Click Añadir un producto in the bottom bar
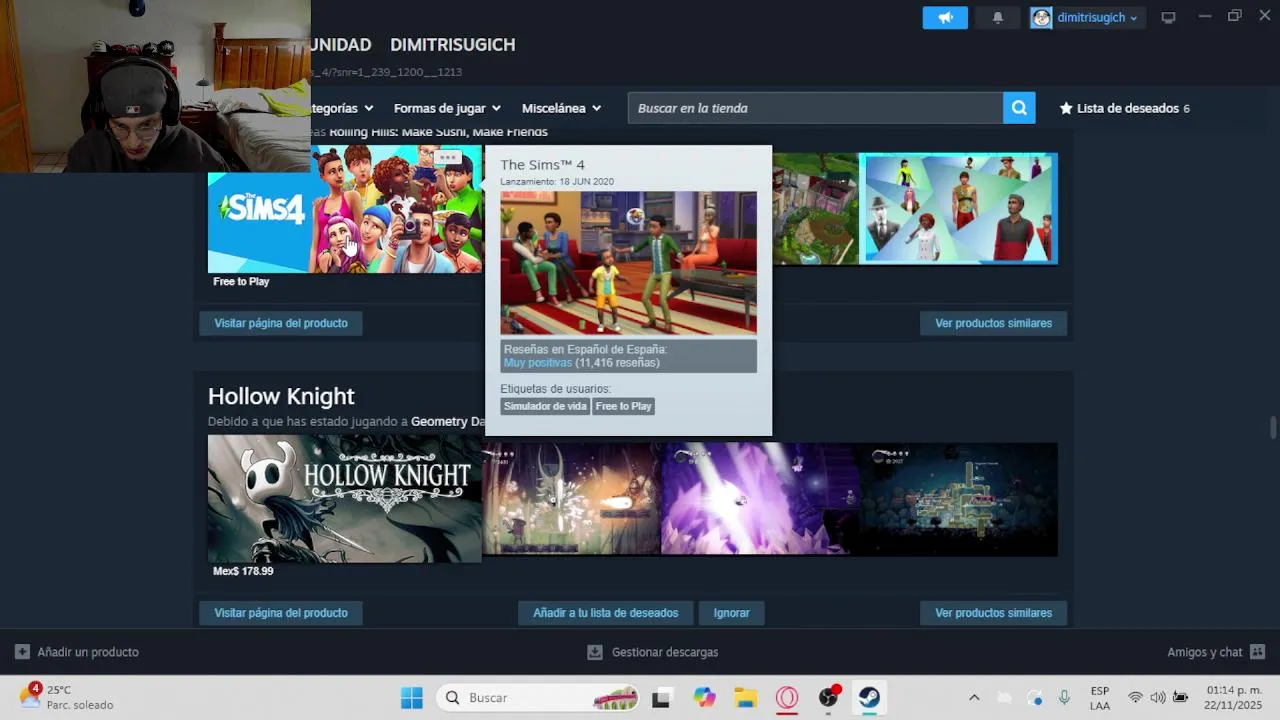This screenshot has width=1280, height=720. click(88, 652)
